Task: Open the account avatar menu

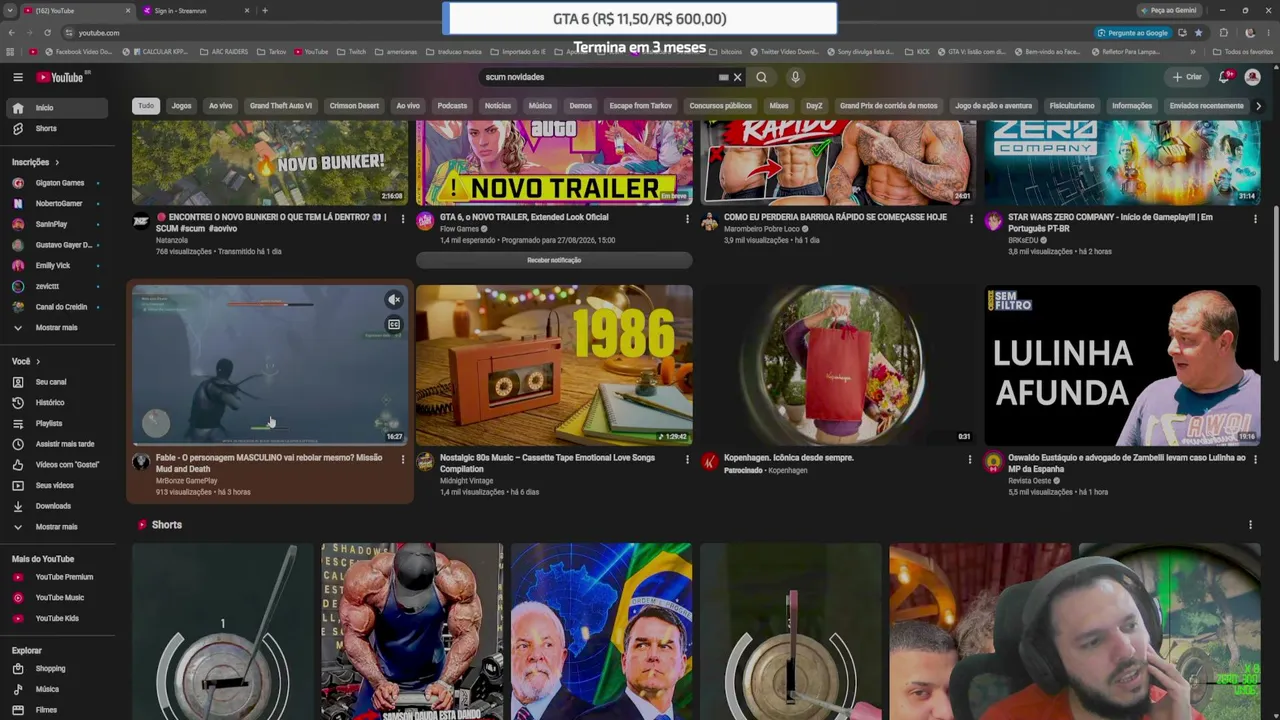Action: 1252,77
